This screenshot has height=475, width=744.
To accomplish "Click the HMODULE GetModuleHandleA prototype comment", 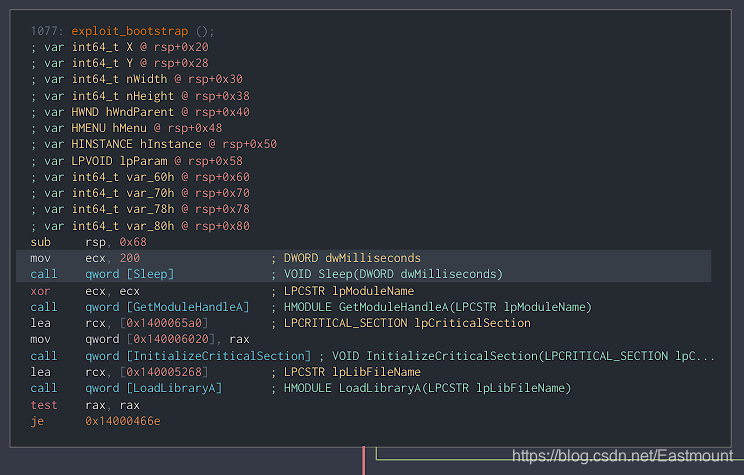I will pos(431,307).
